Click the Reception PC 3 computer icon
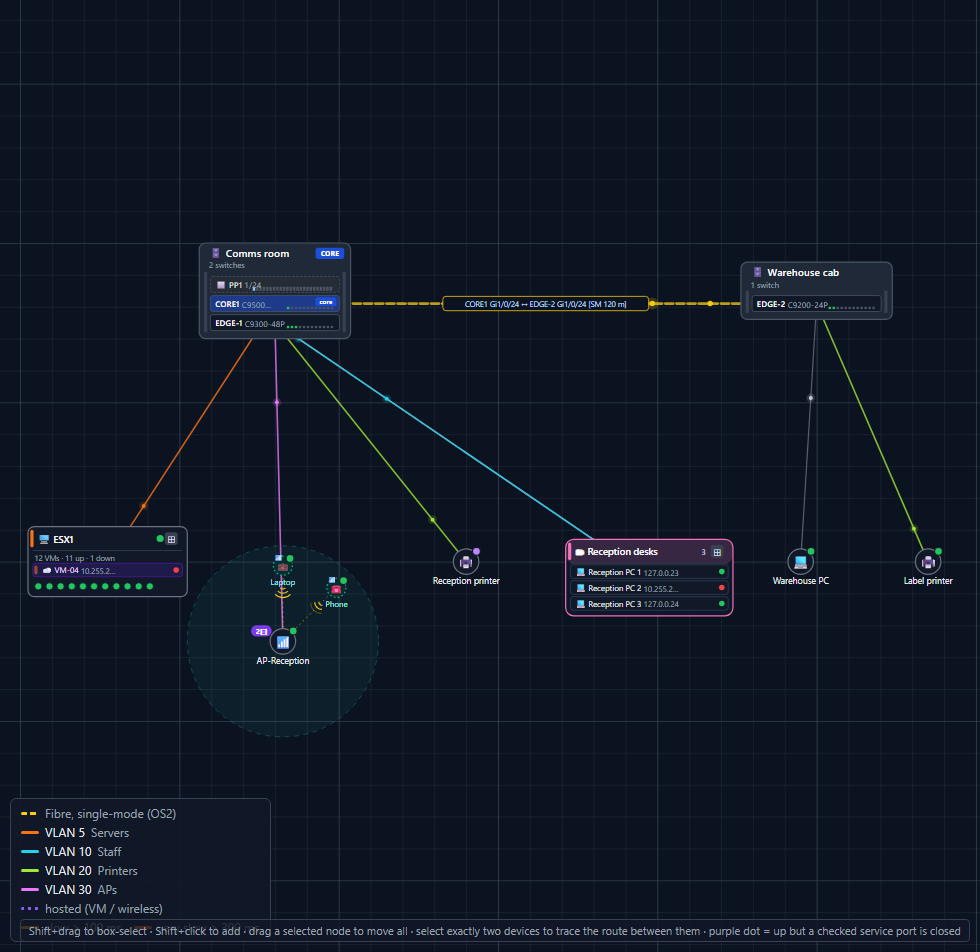The image size is (980, 952). coord(581,604)
